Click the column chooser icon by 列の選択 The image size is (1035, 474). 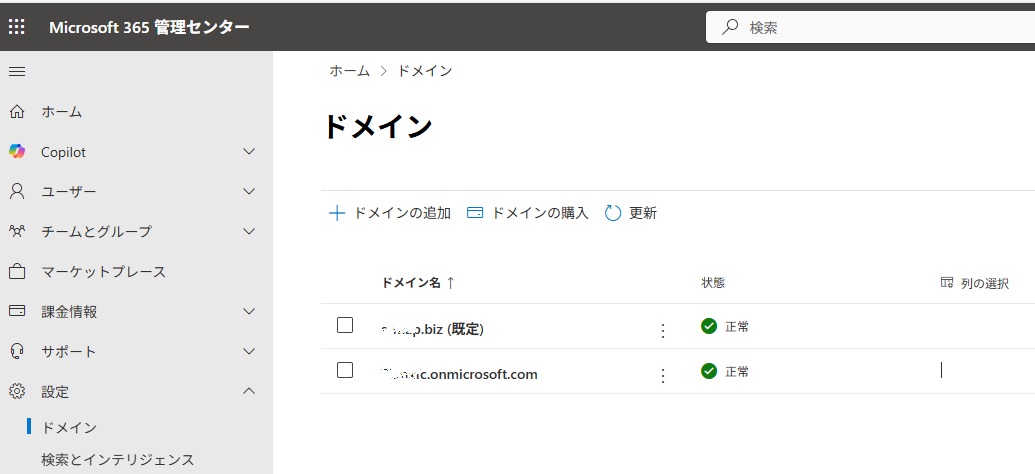click(947, 283)
